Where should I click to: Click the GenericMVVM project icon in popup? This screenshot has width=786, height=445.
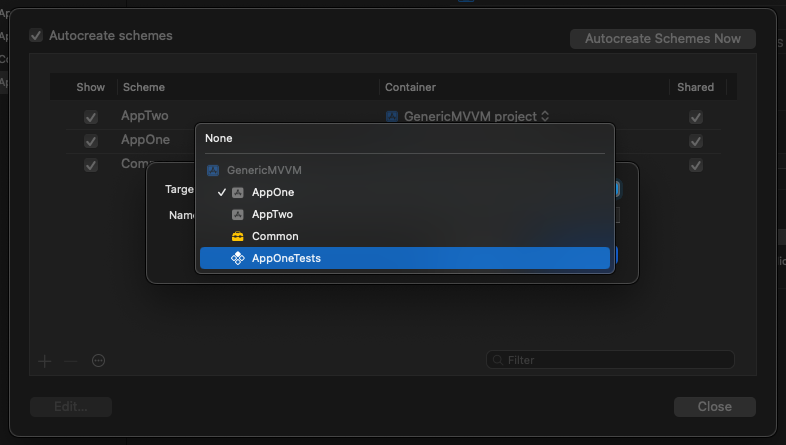[x=213, y=170]
